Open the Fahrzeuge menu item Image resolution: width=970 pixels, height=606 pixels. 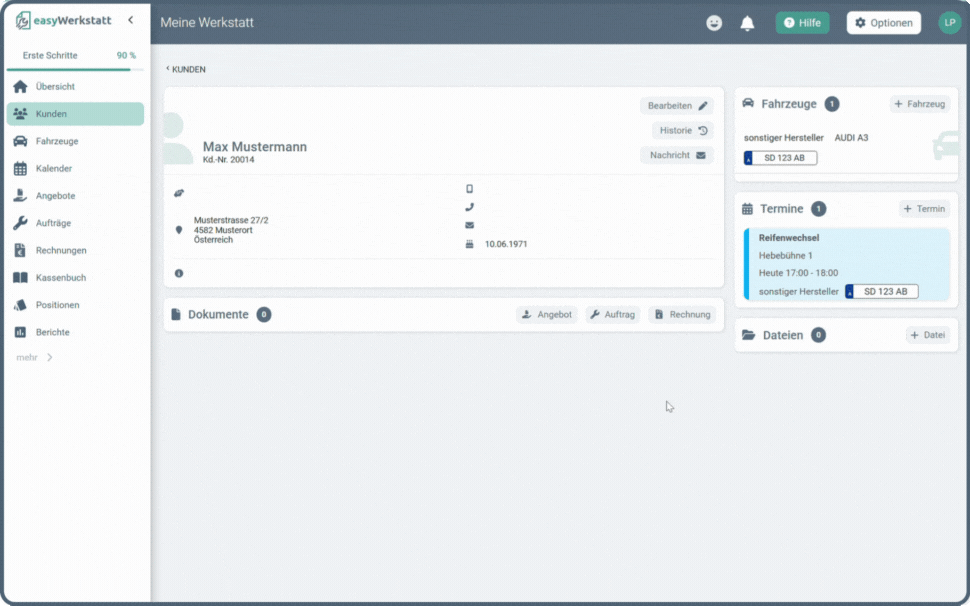coord(57,142)
